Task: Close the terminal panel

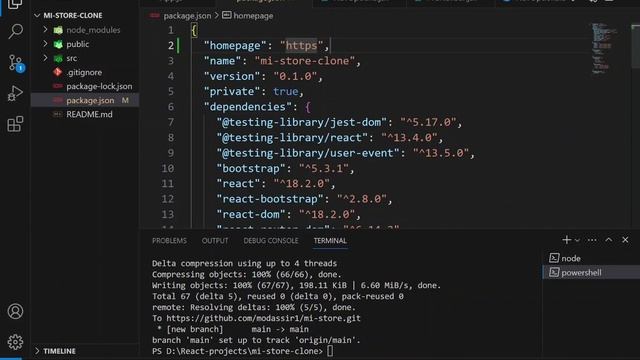Action: [x=625, y=240]
